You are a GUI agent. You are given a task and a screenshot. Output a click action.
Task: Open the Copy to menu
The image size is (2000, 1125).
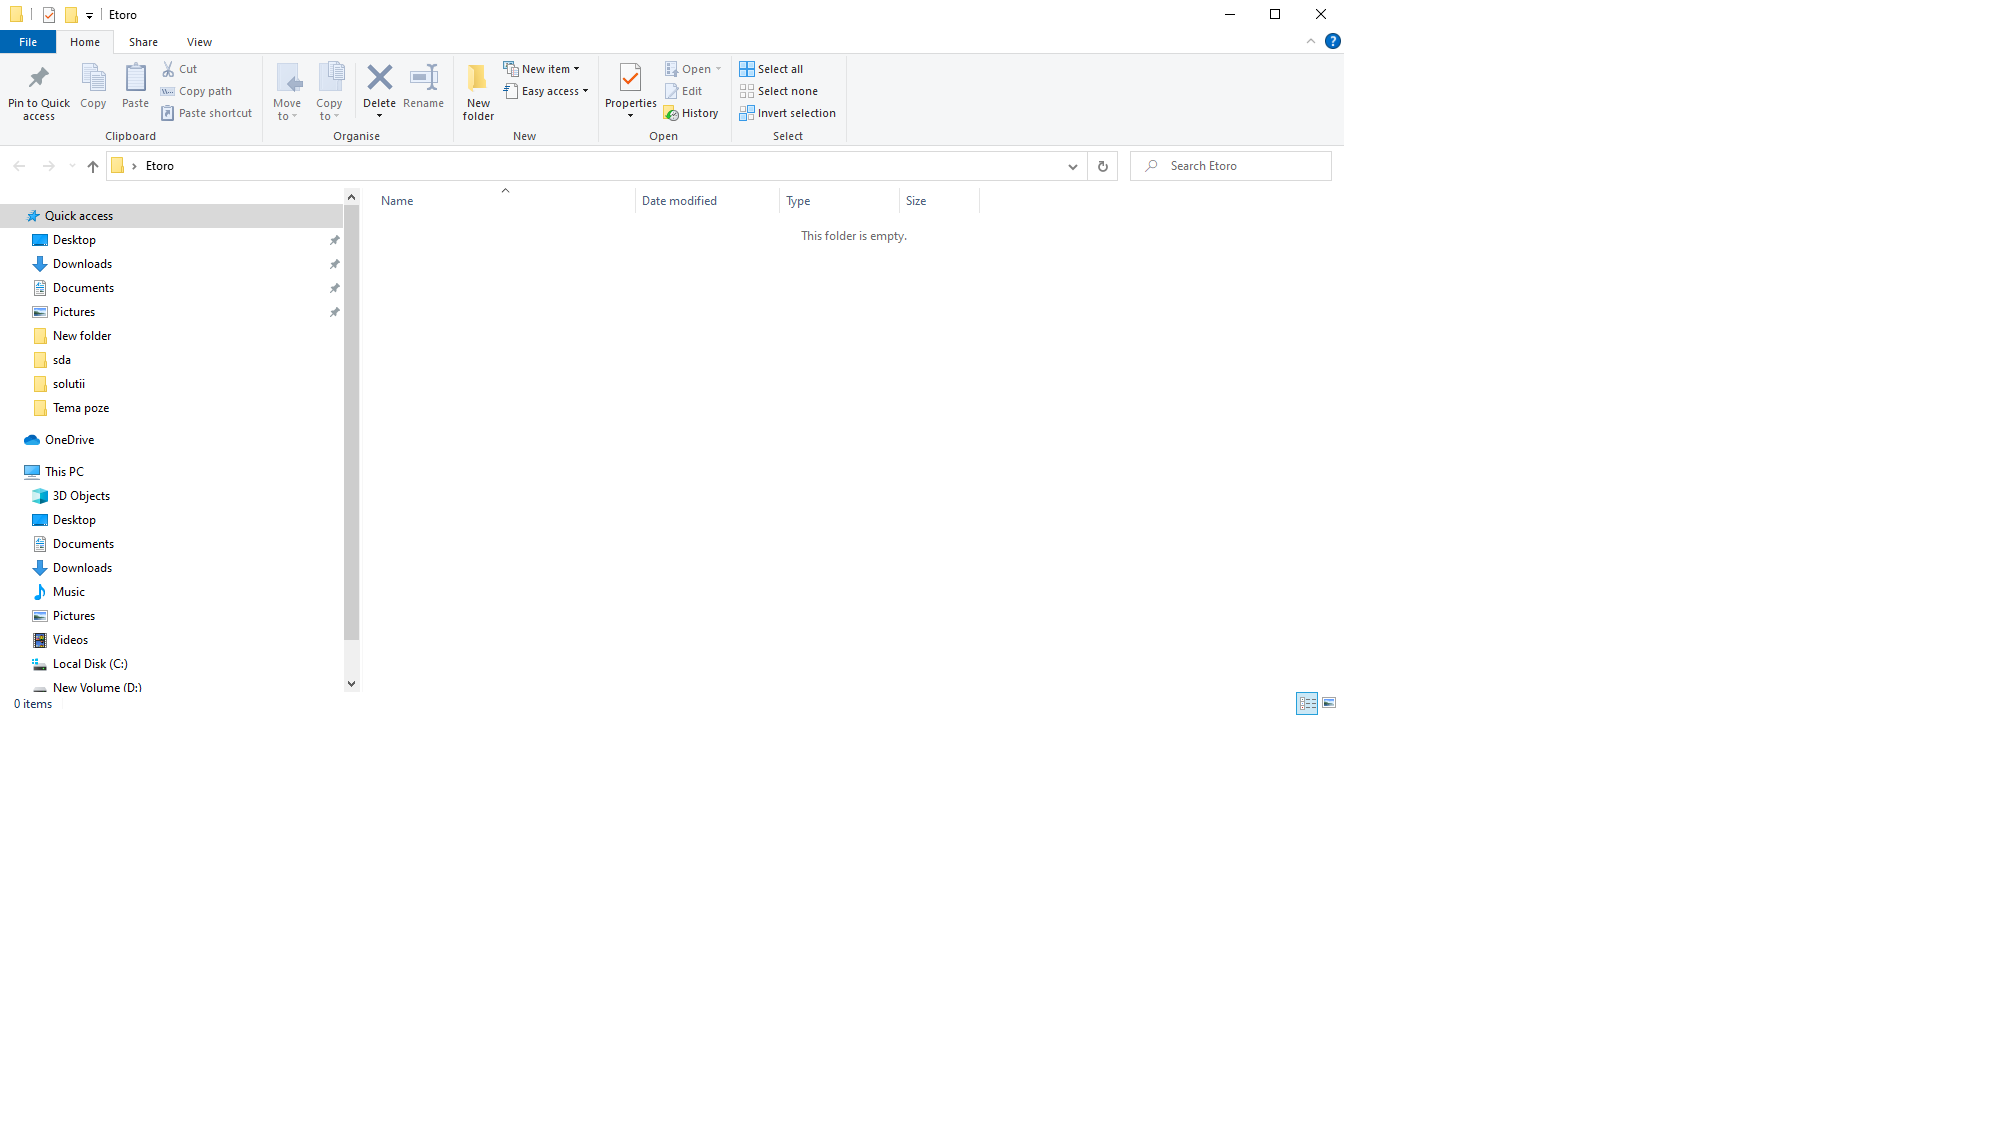click(x=329, y=92)
